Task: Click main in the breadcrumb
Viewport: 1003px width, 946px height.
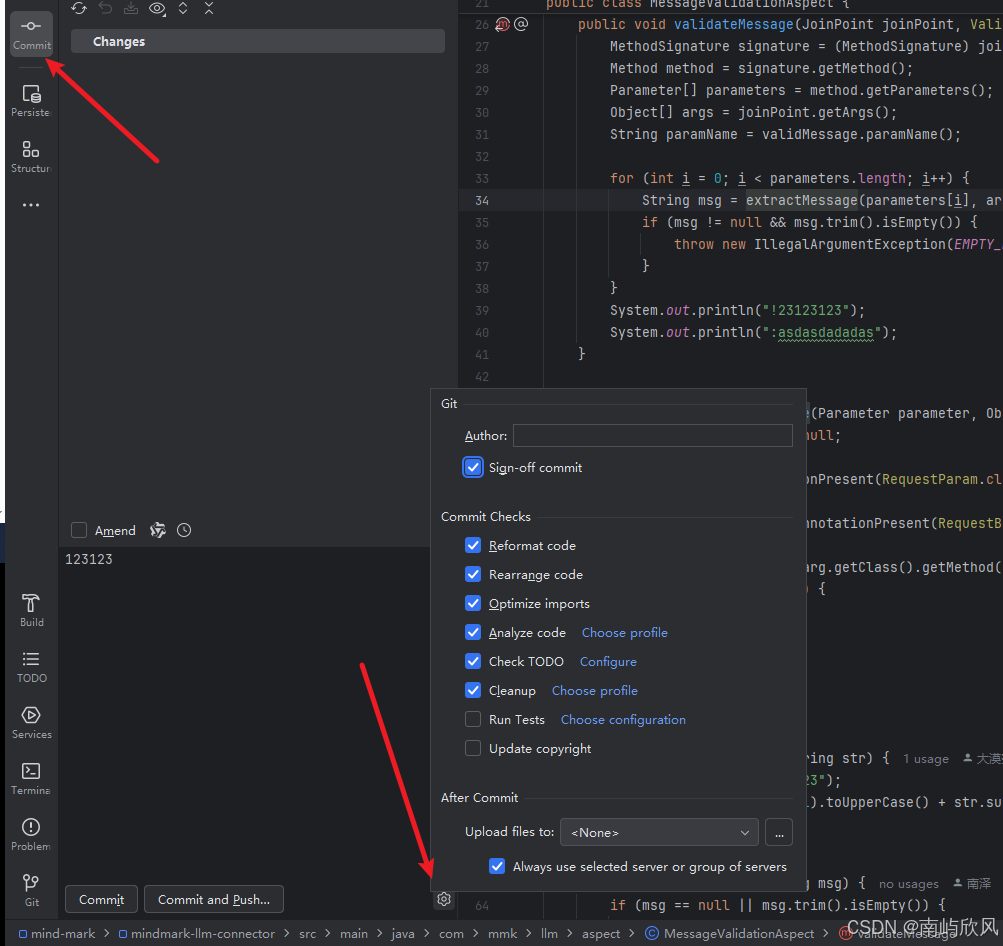Action: pyautogui.click(x=354, y=934)
